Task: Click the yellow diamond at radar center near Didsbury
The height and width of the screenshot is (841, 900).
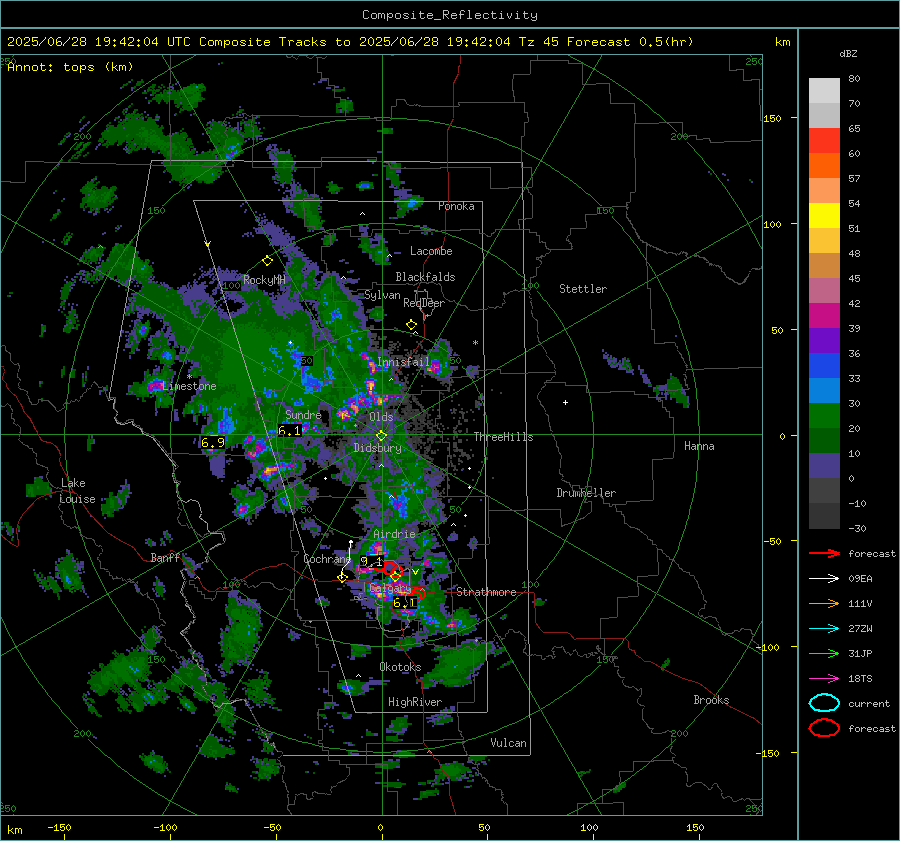Action: click(x=382, y=435)
